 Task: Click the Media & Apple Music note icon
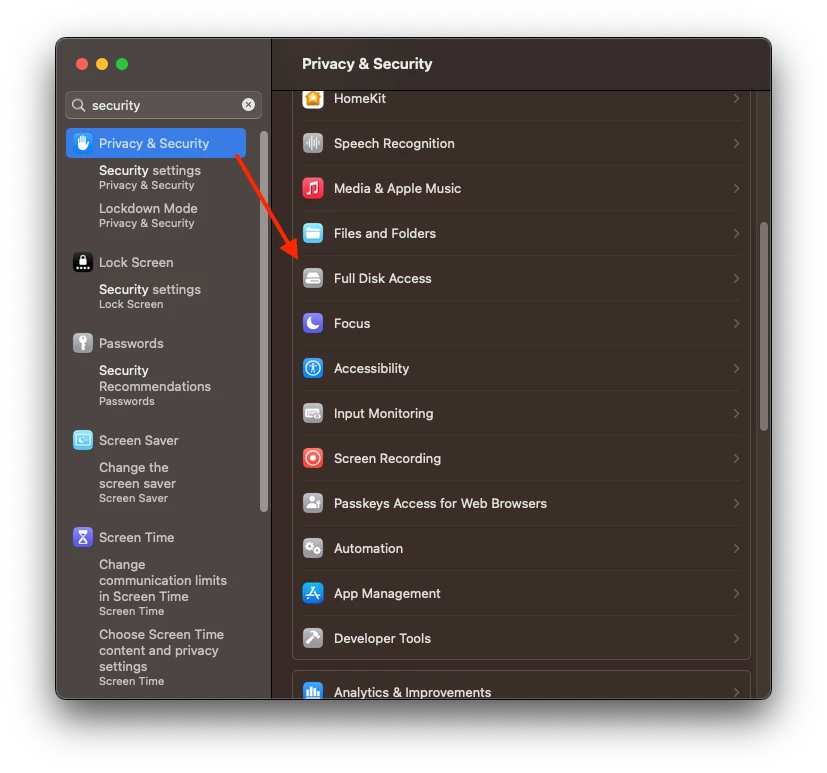pos(313,188)
